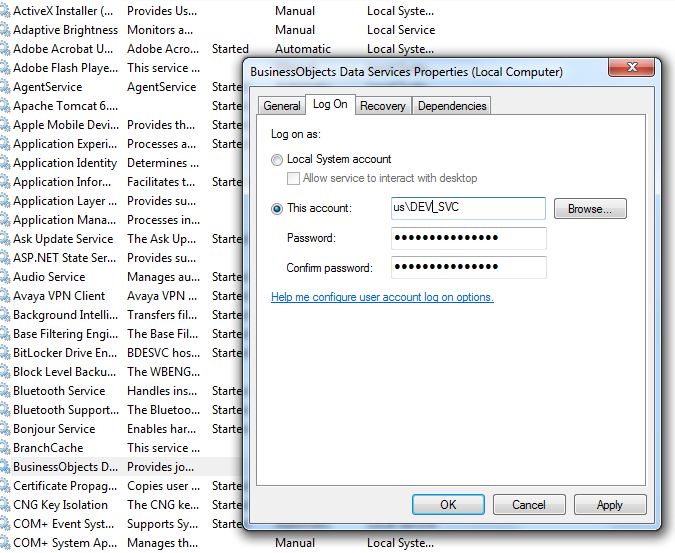Open Help me configure user account link

[x=382, y=297]
